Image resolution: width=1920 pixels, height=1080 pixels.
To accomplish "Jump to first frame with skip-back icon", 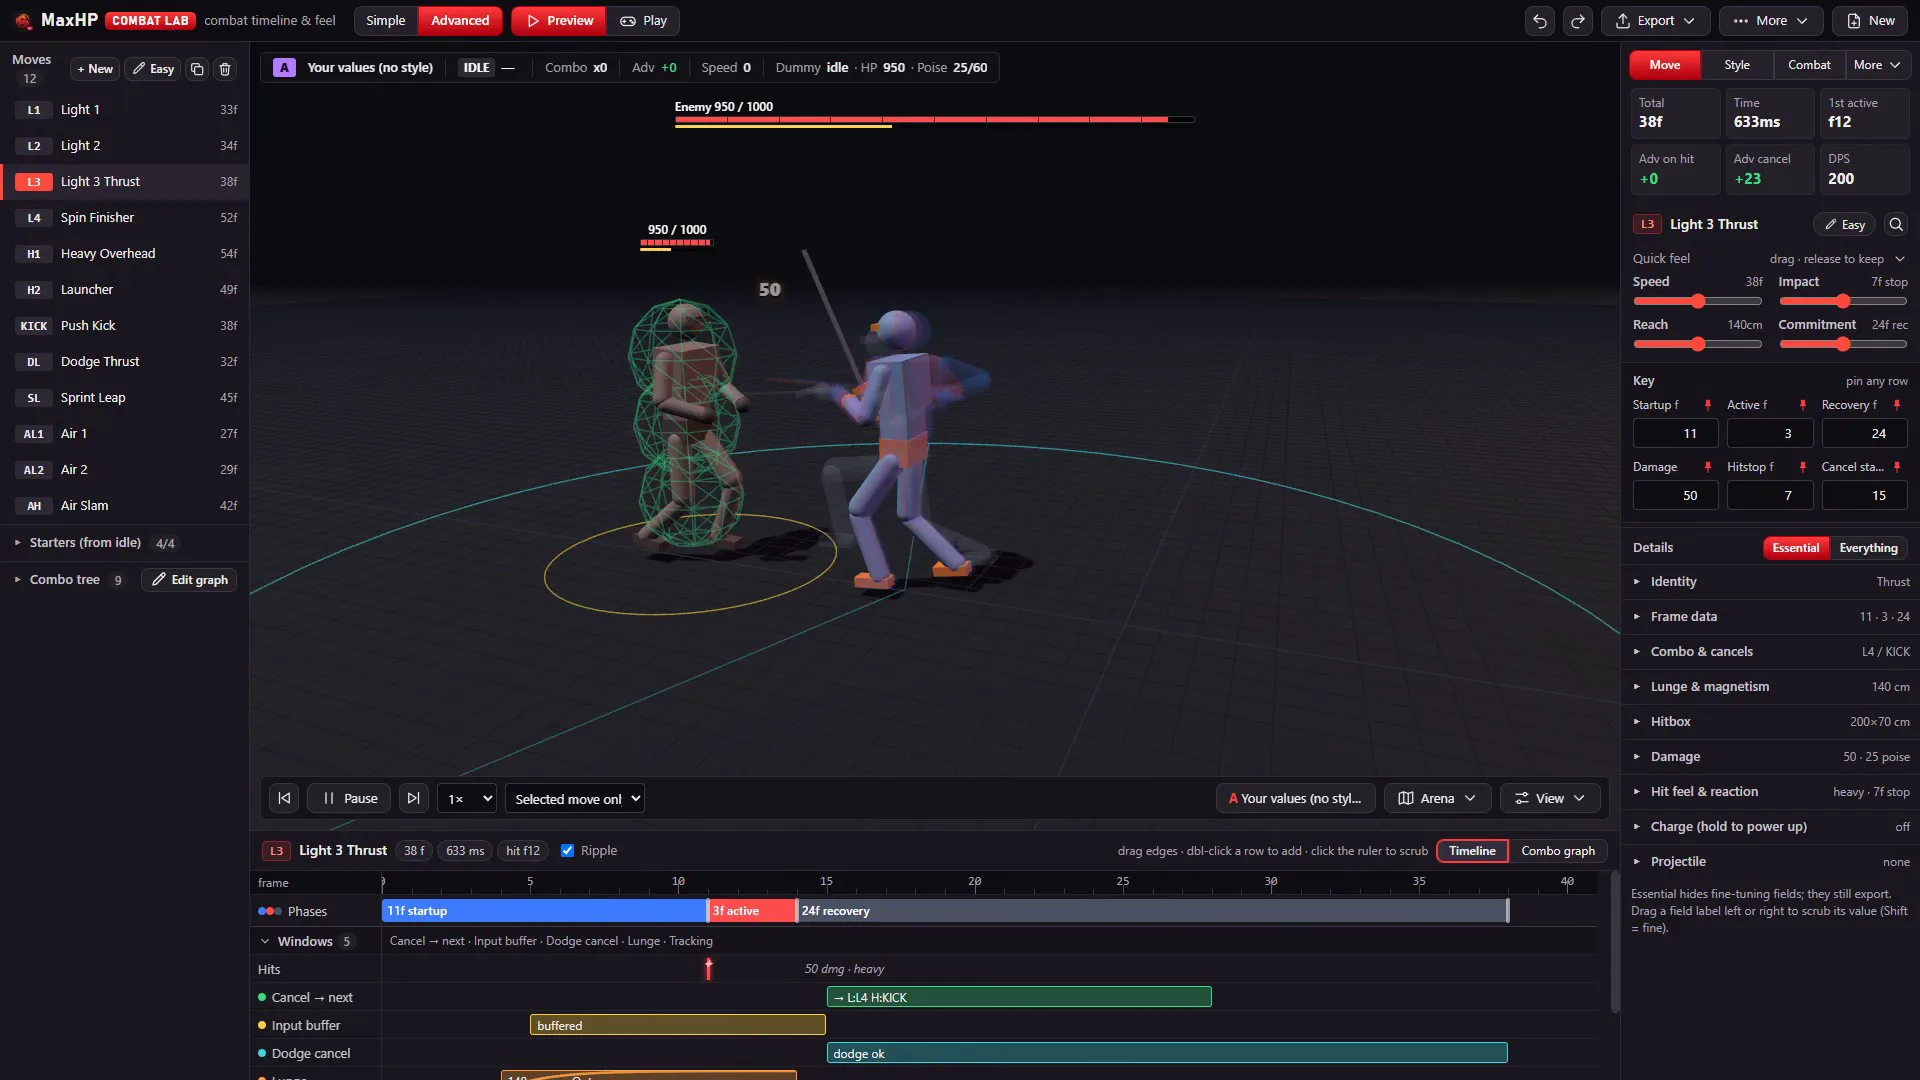I will point(284,798).
